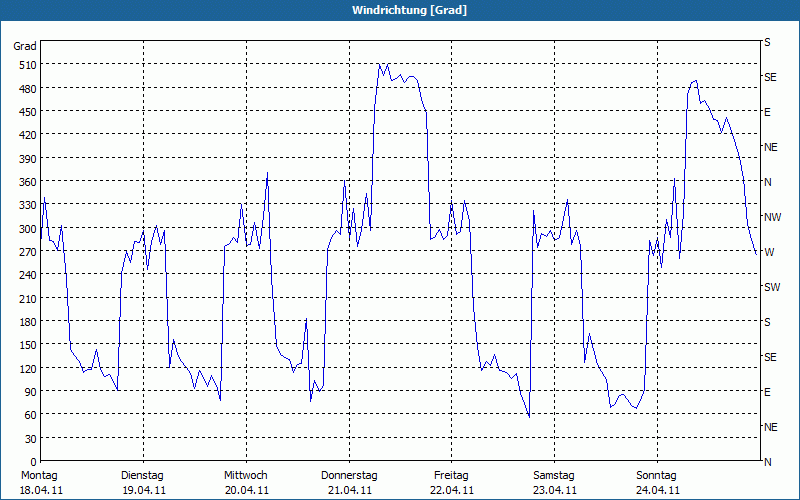Click the 'NE' compass label near 45 degrees
This screenshot has height=500, width=800.
point(771,427)
